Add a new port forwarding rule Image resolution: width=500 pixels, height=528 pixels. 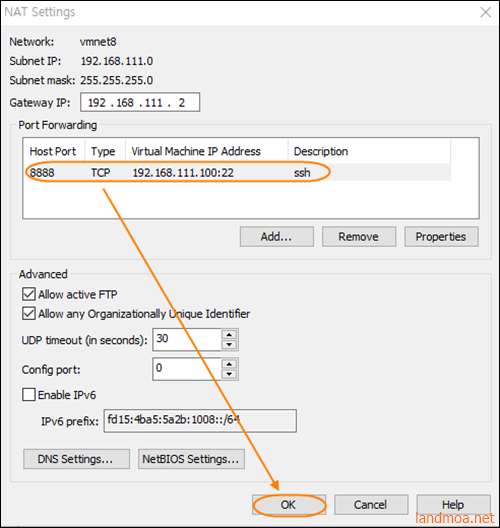(x=277, y=237)
